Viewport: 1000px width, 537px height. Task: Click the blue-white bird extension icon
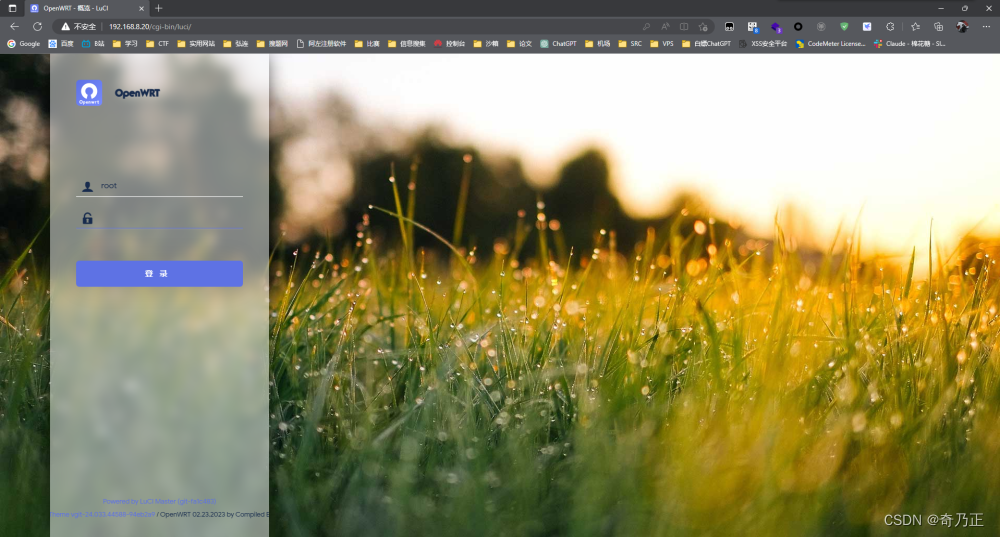click(867, 27)
